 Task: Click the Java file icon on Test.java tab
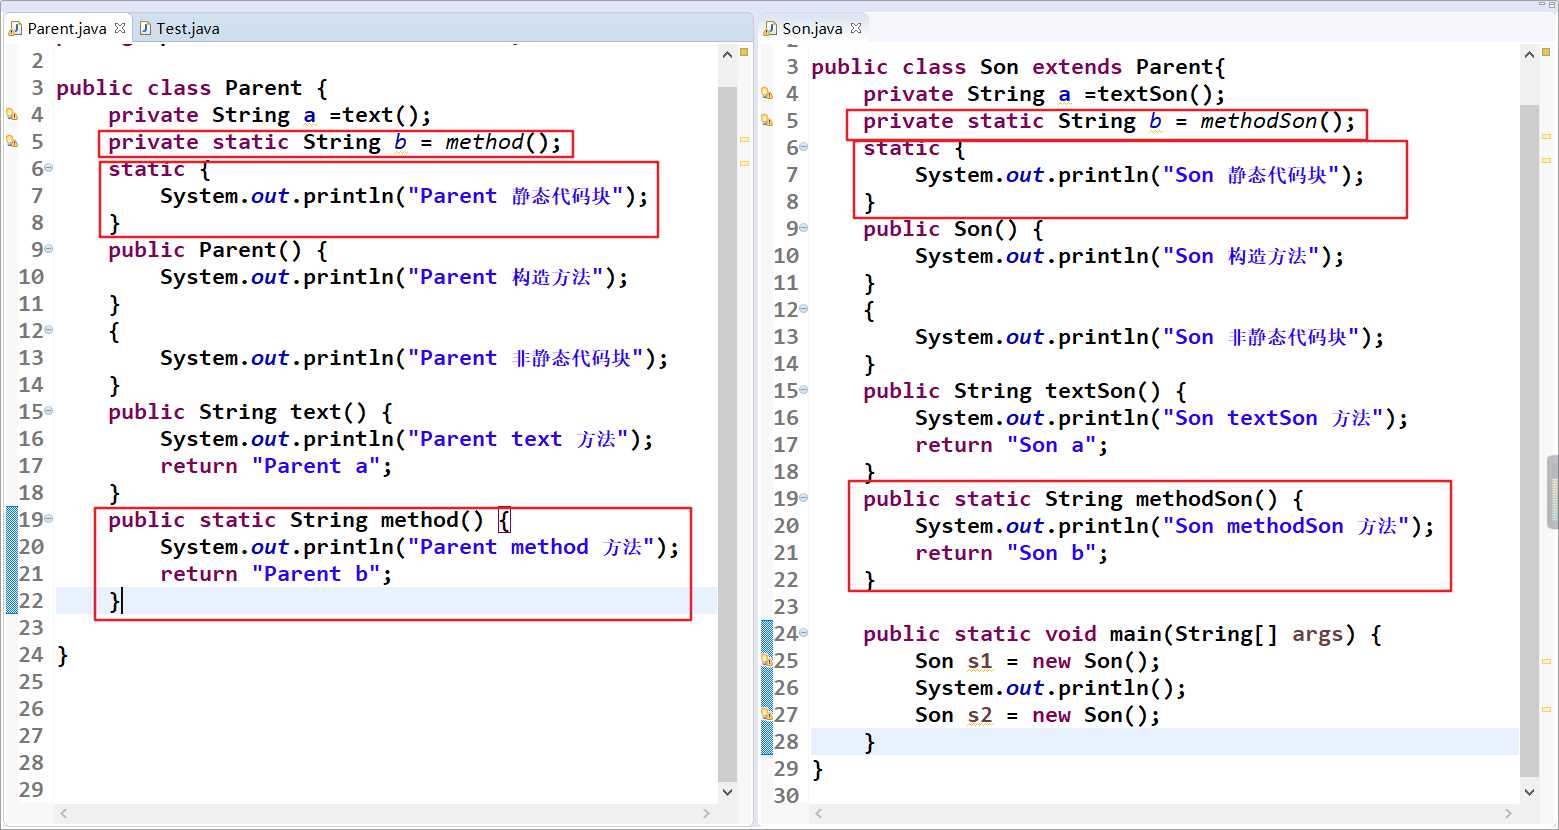[145, 28]
